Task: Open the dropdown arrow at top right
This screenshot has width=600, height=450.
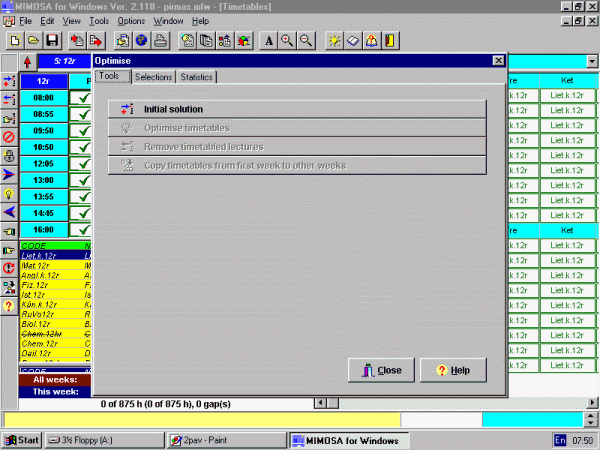Action: 591,61
